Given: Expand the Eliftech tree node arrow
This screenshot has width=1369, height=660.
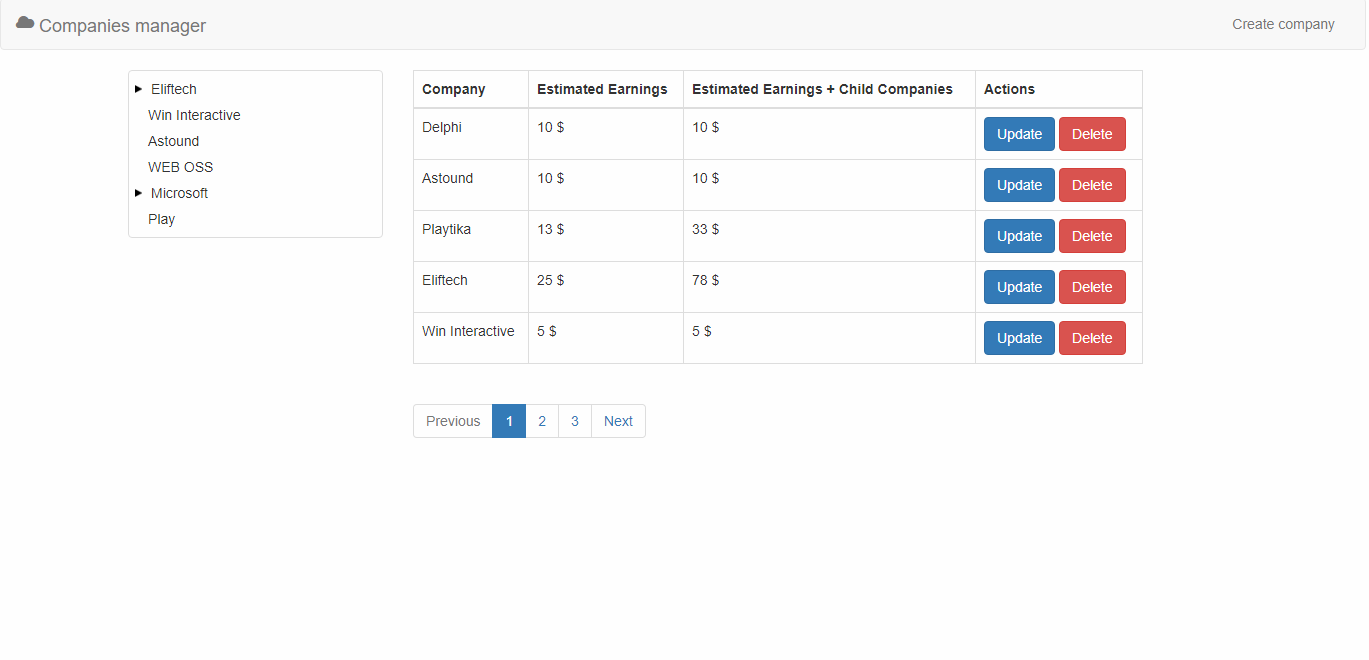Looking at the screenshot, I should [139, 89].
